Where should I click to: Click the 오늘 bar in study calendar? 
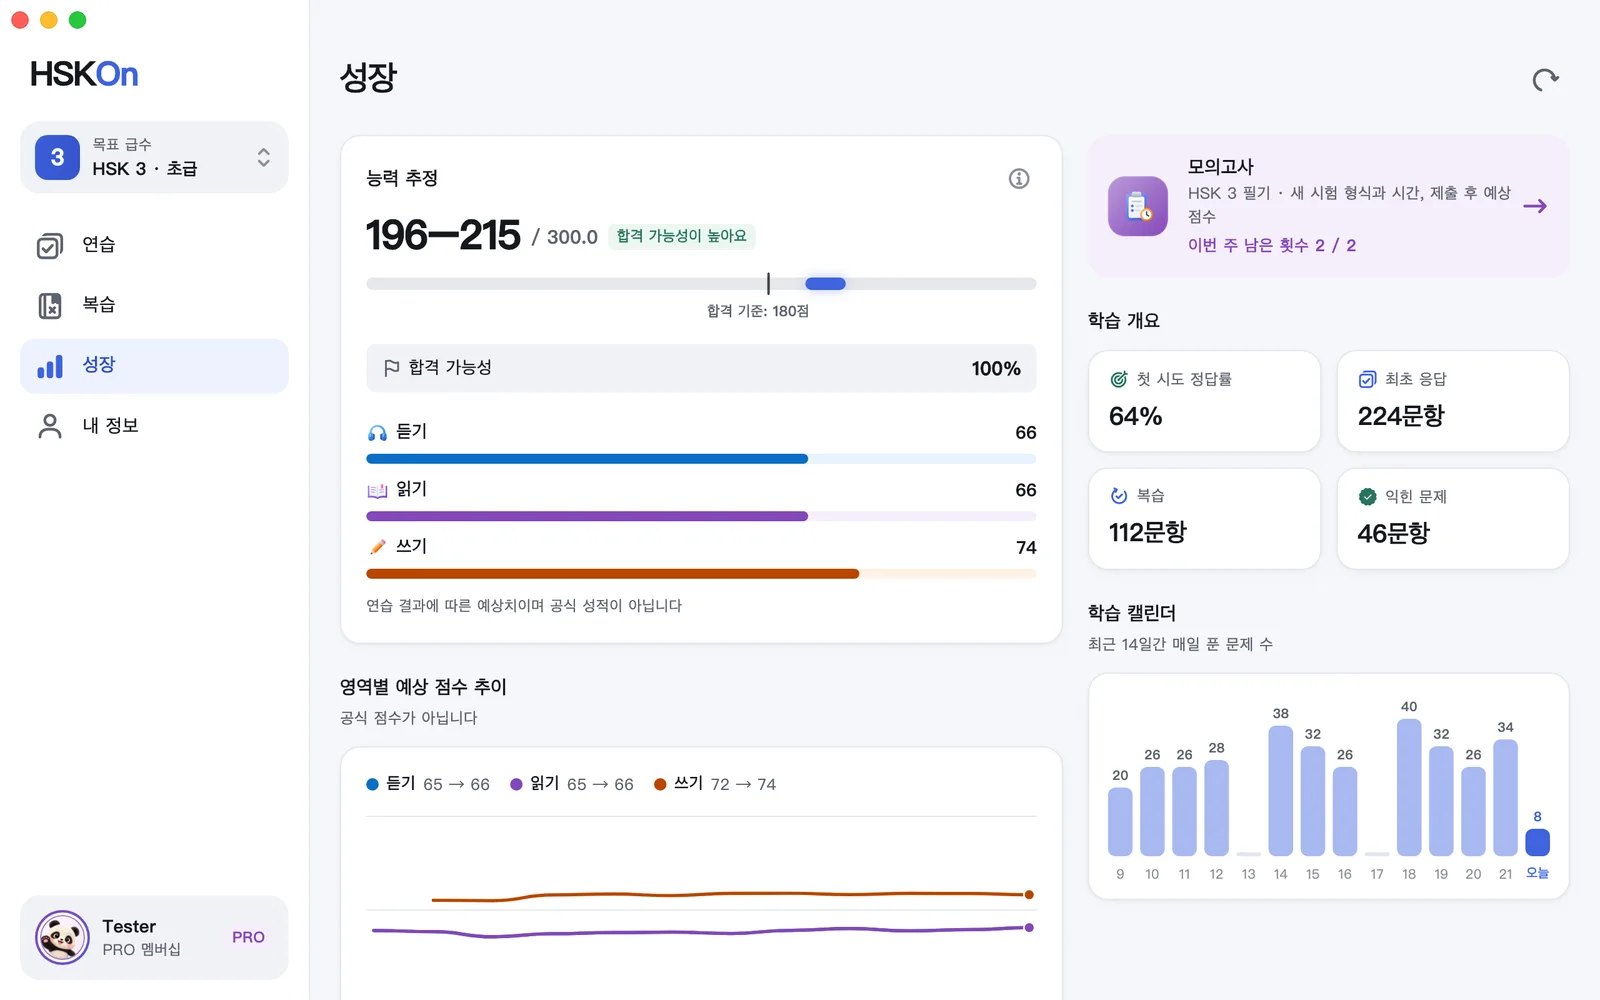[1538, 842]
